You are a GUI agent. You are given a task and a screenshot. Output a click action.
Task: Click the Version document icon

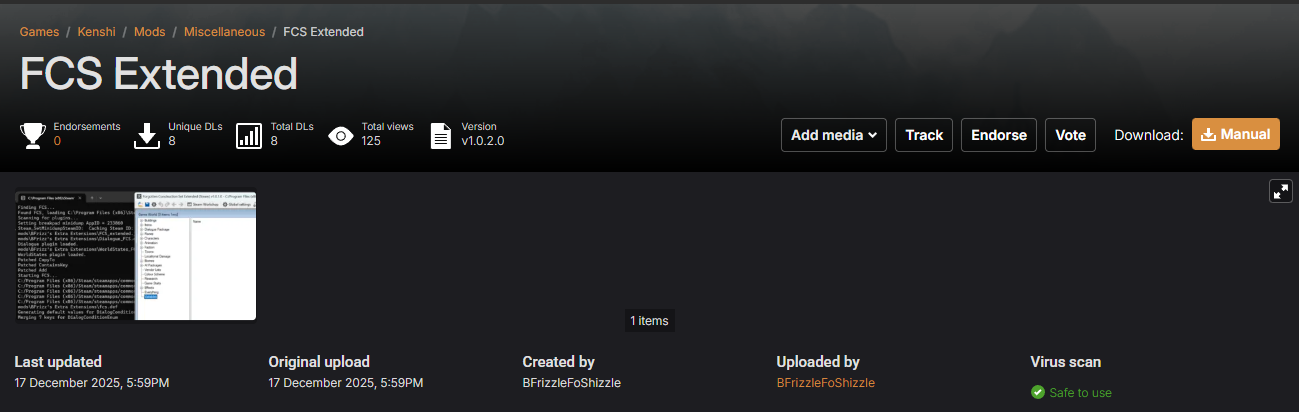(x=441, y=135)
